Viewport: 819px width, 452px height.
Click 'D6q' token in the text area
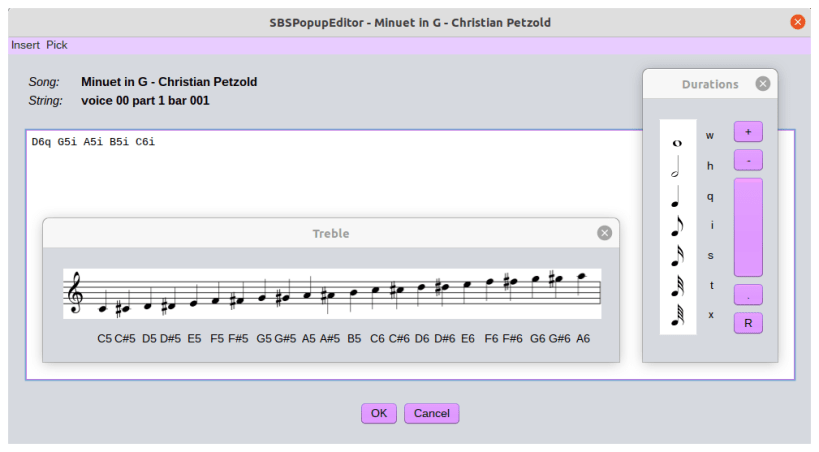41,142
